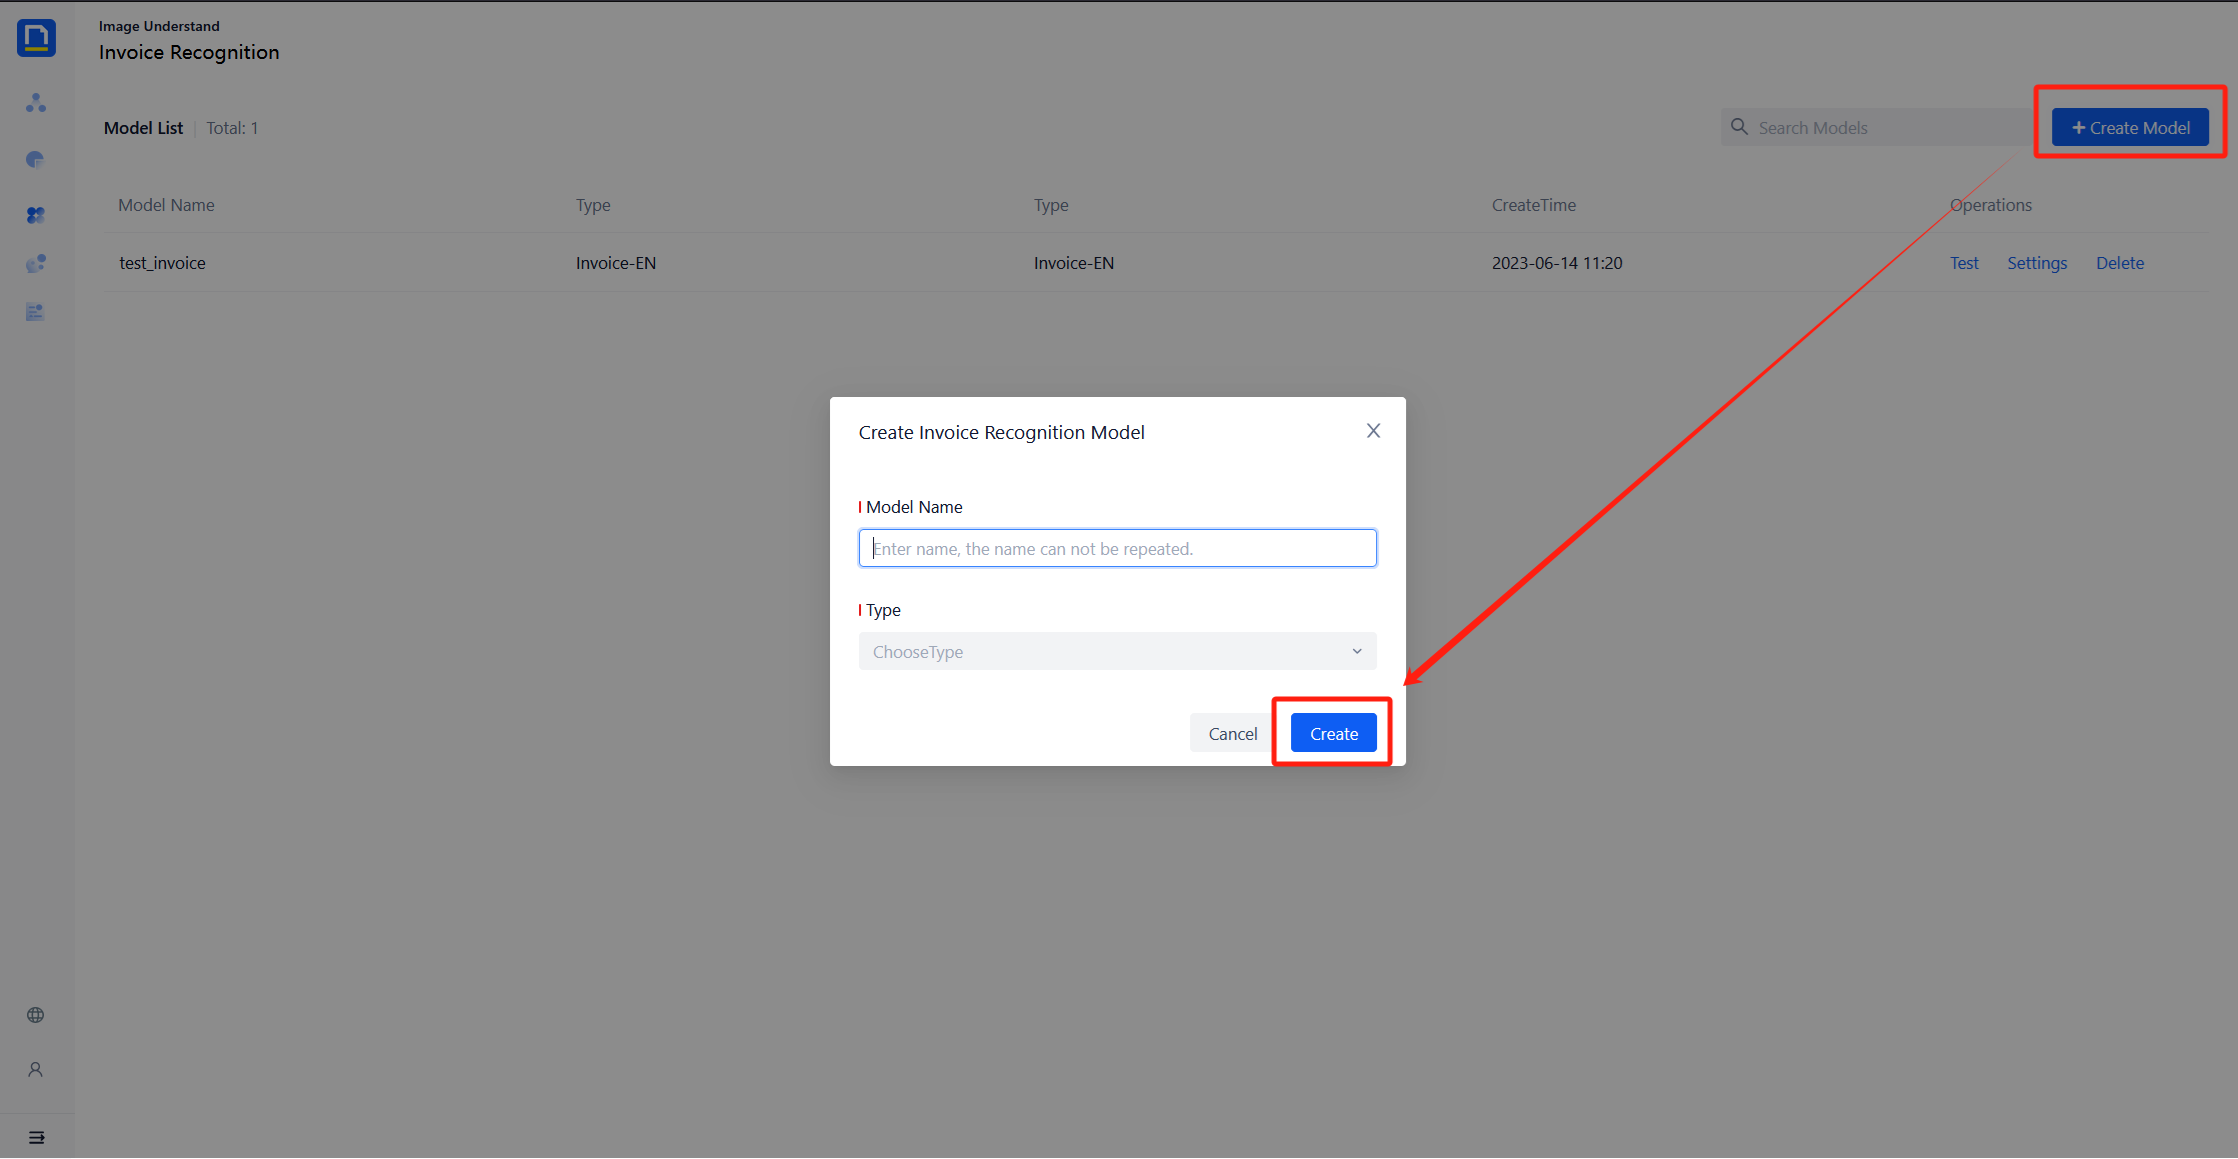Click the Cancel button in dialog

[x=1232, y=733]
